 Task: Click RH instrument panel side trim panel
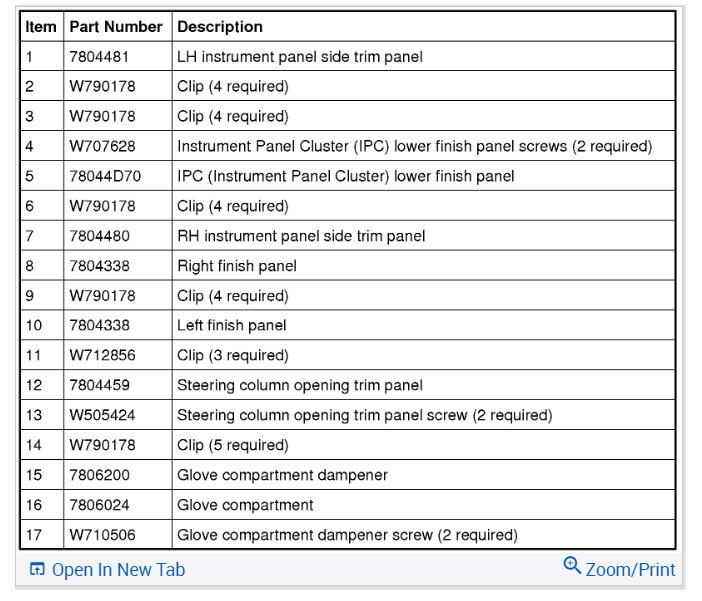301,236
